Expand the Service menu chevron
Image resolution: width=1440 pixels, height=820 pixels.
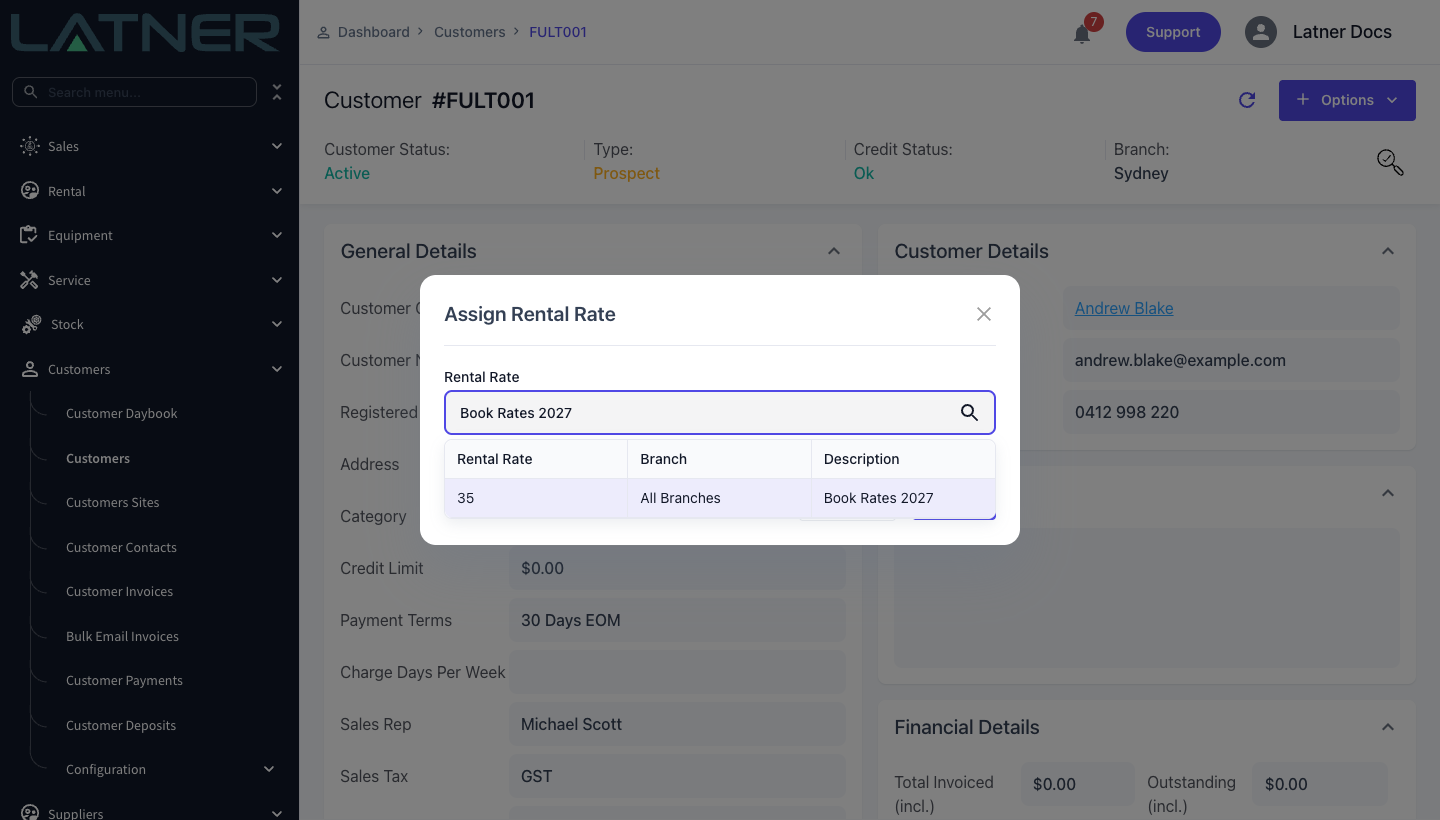click(277, 280)
